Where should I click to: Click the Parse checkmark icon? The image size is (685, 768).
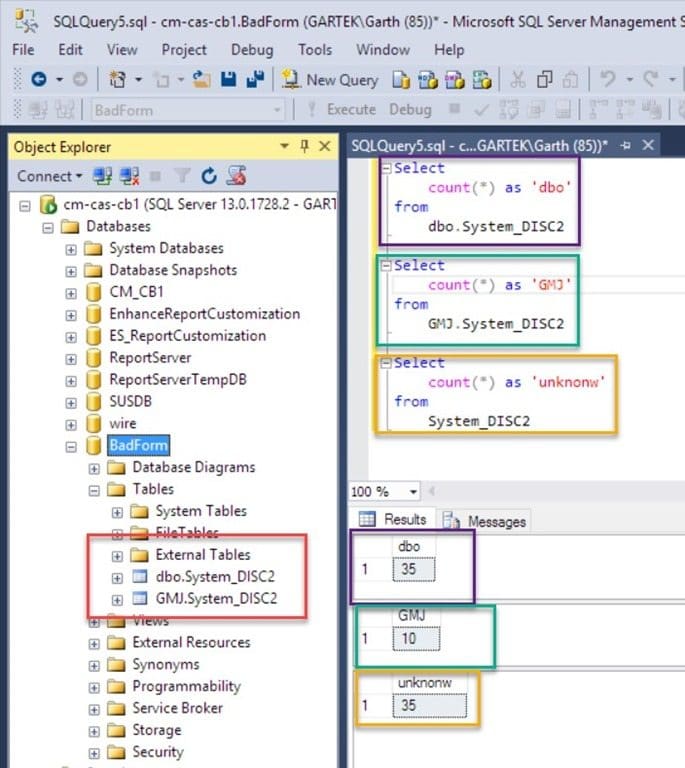[x=481, y=110]
